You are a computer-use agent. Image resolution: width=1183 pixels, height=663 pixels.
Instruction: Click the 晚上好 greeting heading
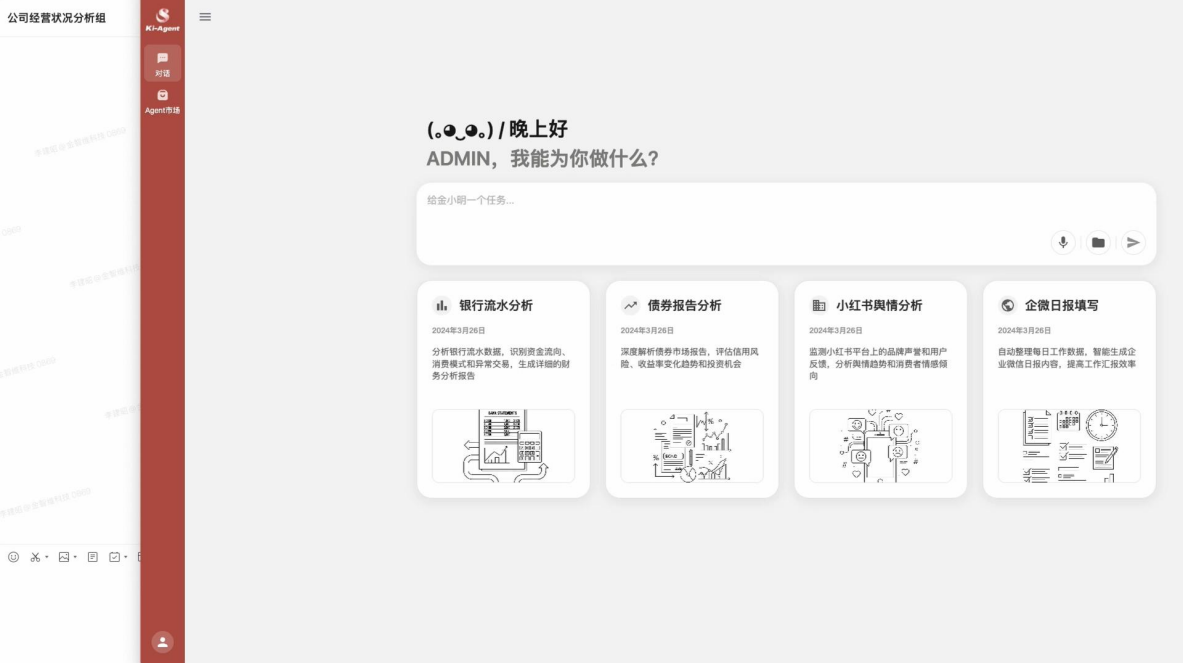[x=538, y=129]
